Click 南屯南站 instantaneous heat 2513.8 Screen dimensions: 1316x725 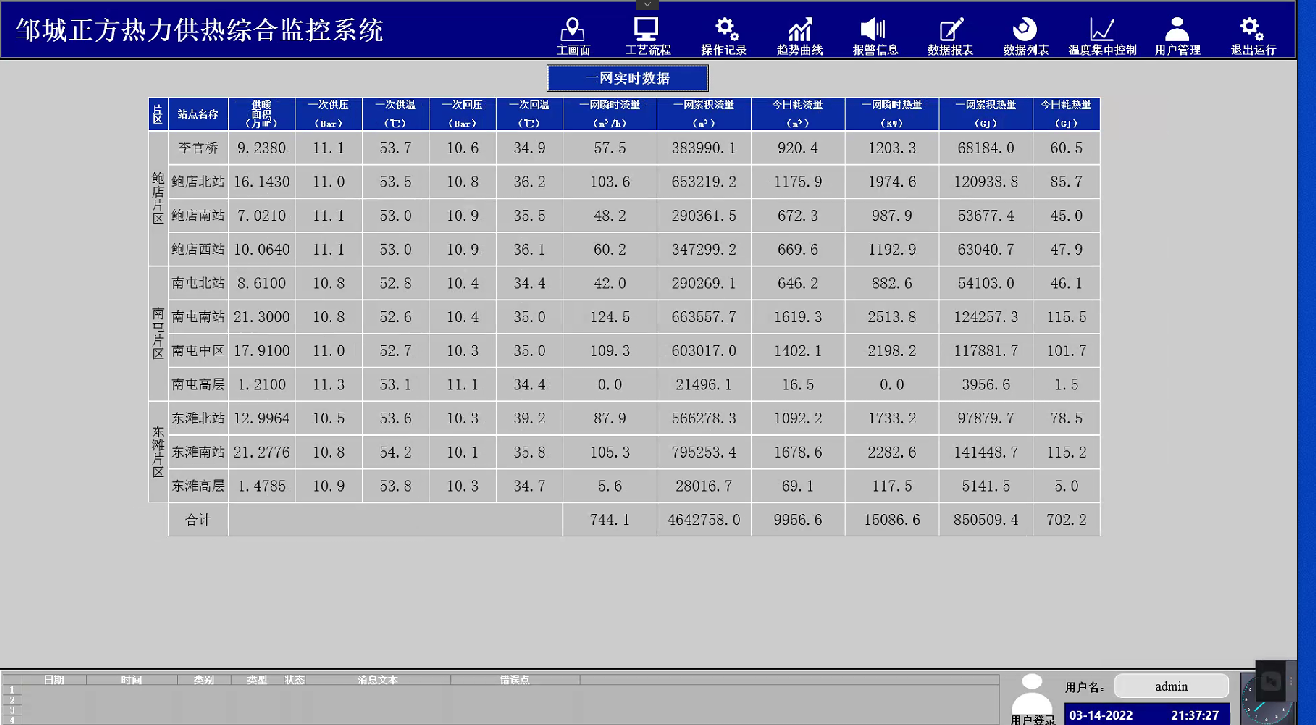[x=892, y=317]
